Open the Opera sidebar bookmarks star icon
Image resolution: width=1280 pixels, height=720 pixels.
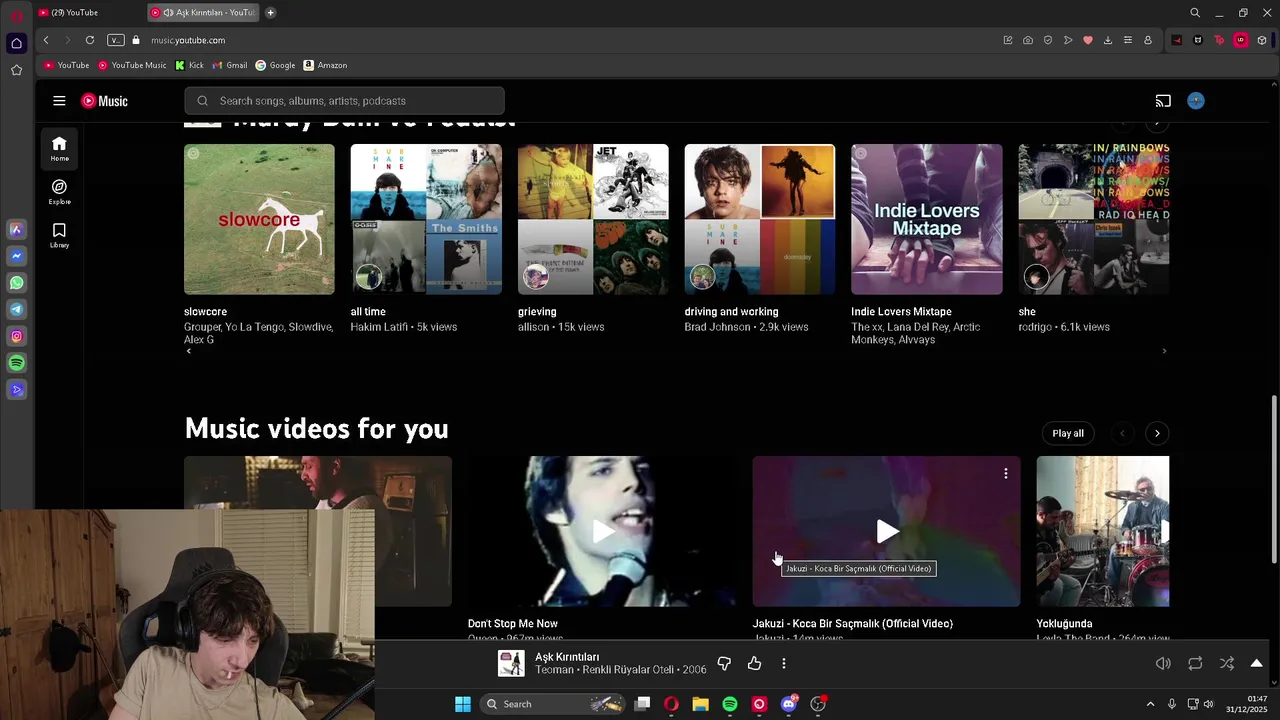[16, 70]
